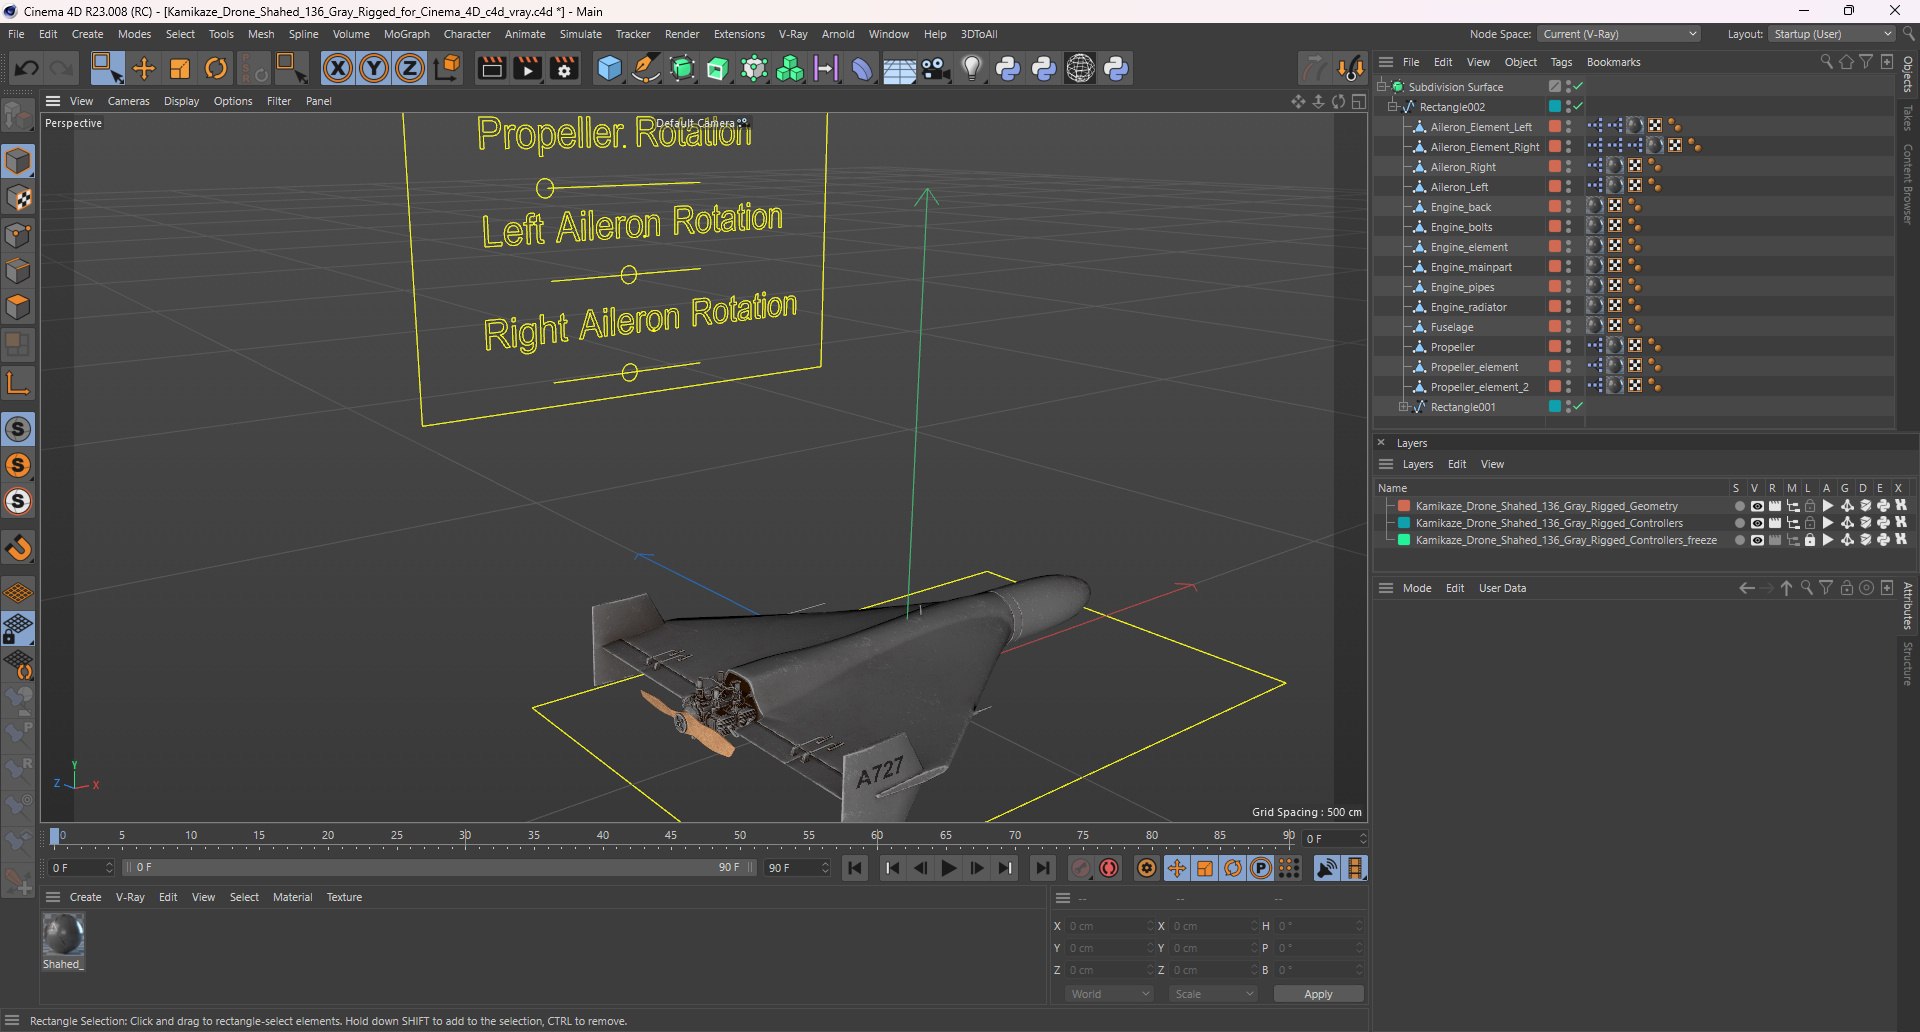1920x1032 pixels.
Task: Toggle Rectangle001 enable checkmark
Action: point(1578,407)
